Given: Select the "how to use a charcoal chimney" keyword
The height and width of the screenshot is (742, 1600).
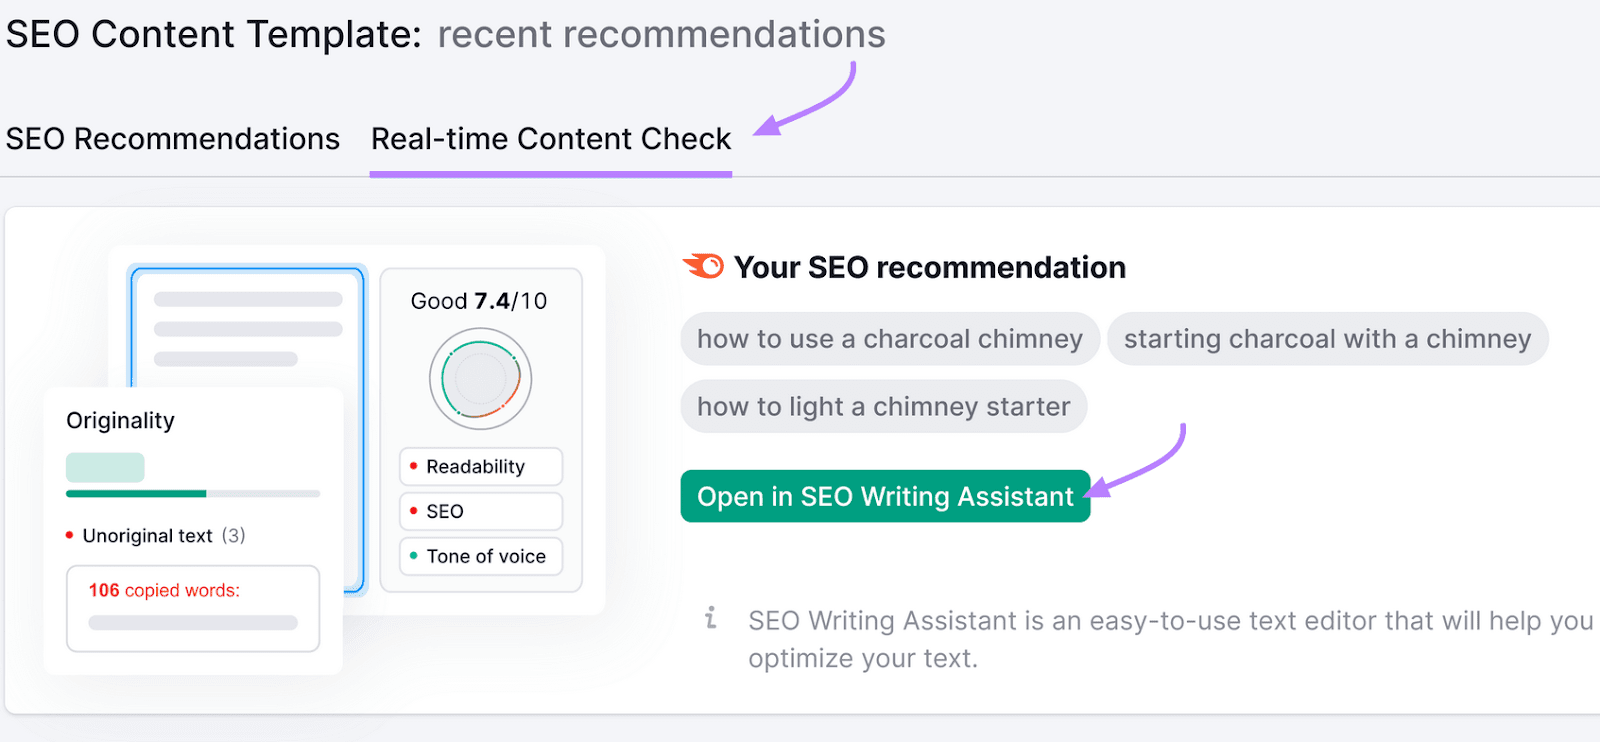Looking at the screenshot, I should tap(889, 338).
